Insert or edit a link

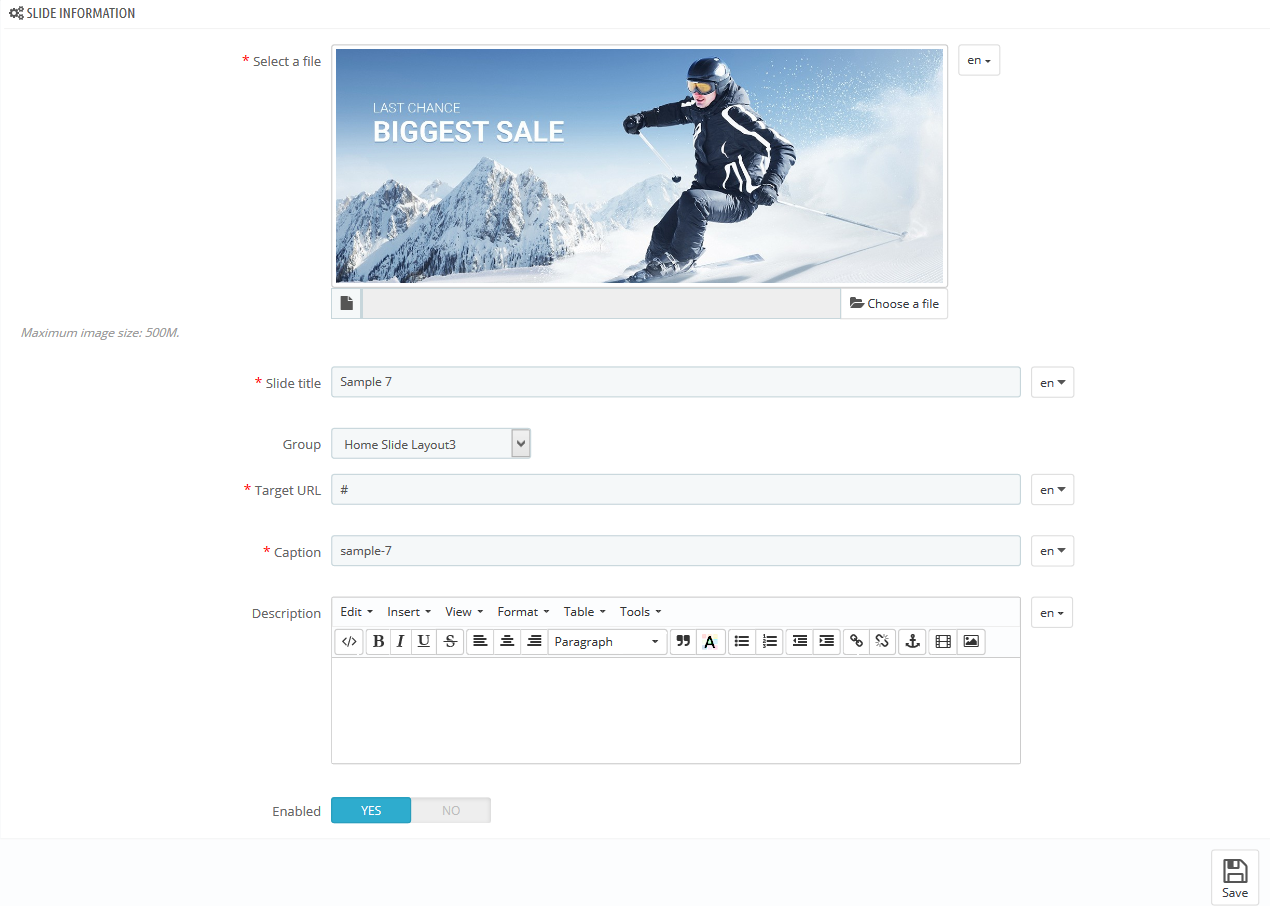(856, 642)
